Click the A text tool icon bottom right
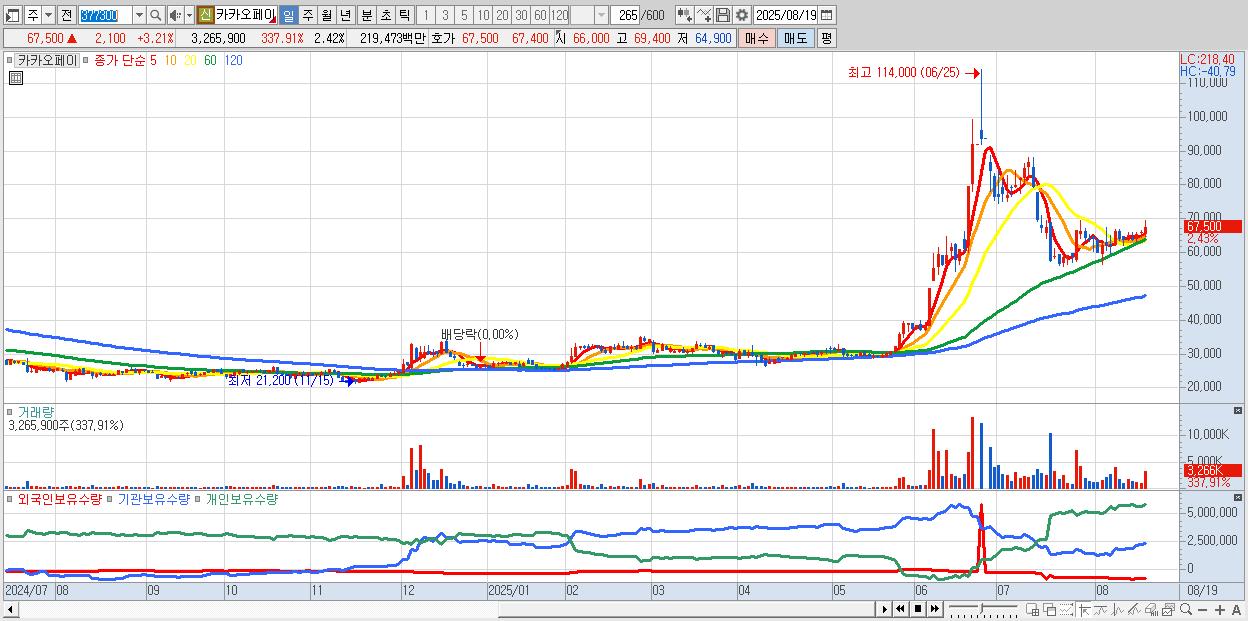1248x621 pixels. coord(1236,610)
